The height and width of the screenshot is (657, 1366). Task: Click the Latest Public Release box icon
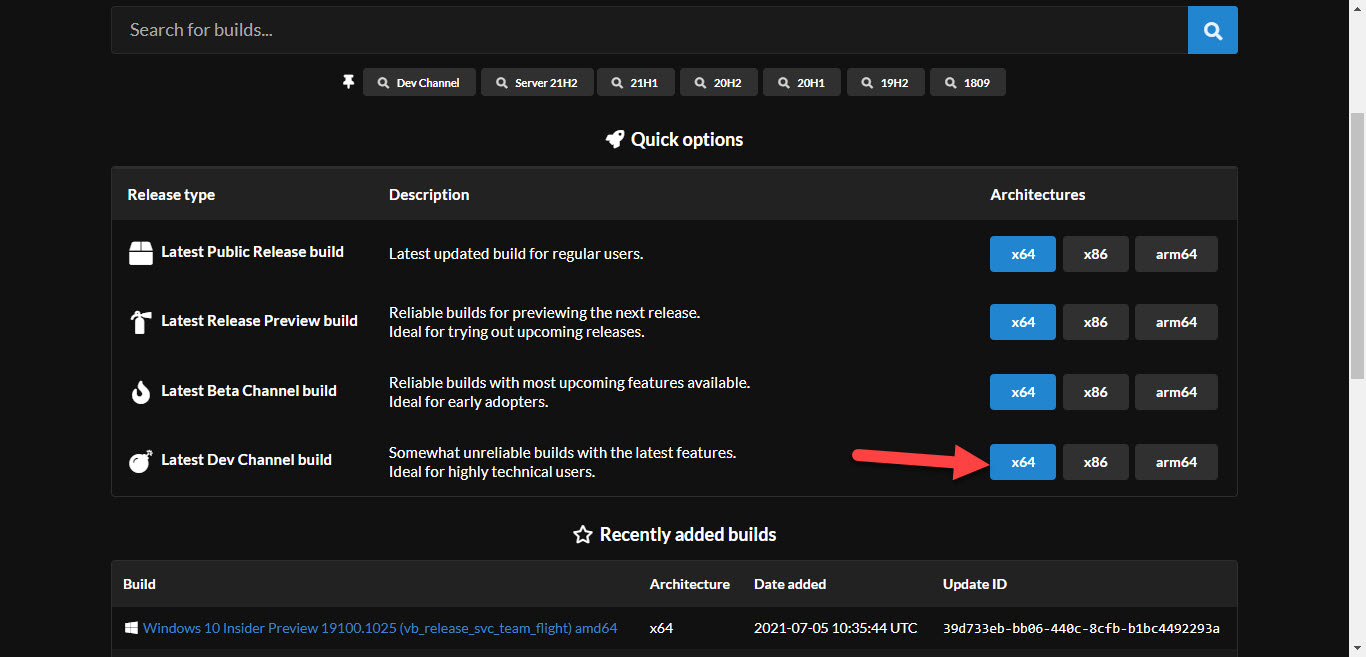tap(141, 253)
